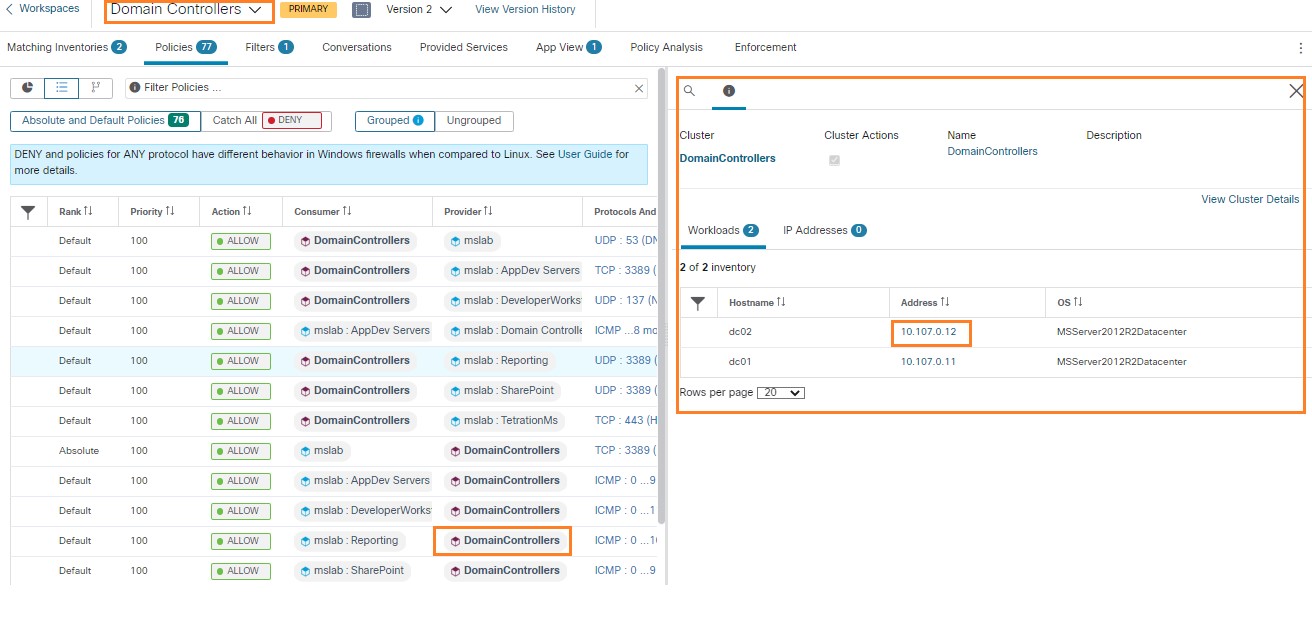Switch to the IP Addresses tab
The width and height of the screenshot is (1312, 623).
(x=824, y=230)
